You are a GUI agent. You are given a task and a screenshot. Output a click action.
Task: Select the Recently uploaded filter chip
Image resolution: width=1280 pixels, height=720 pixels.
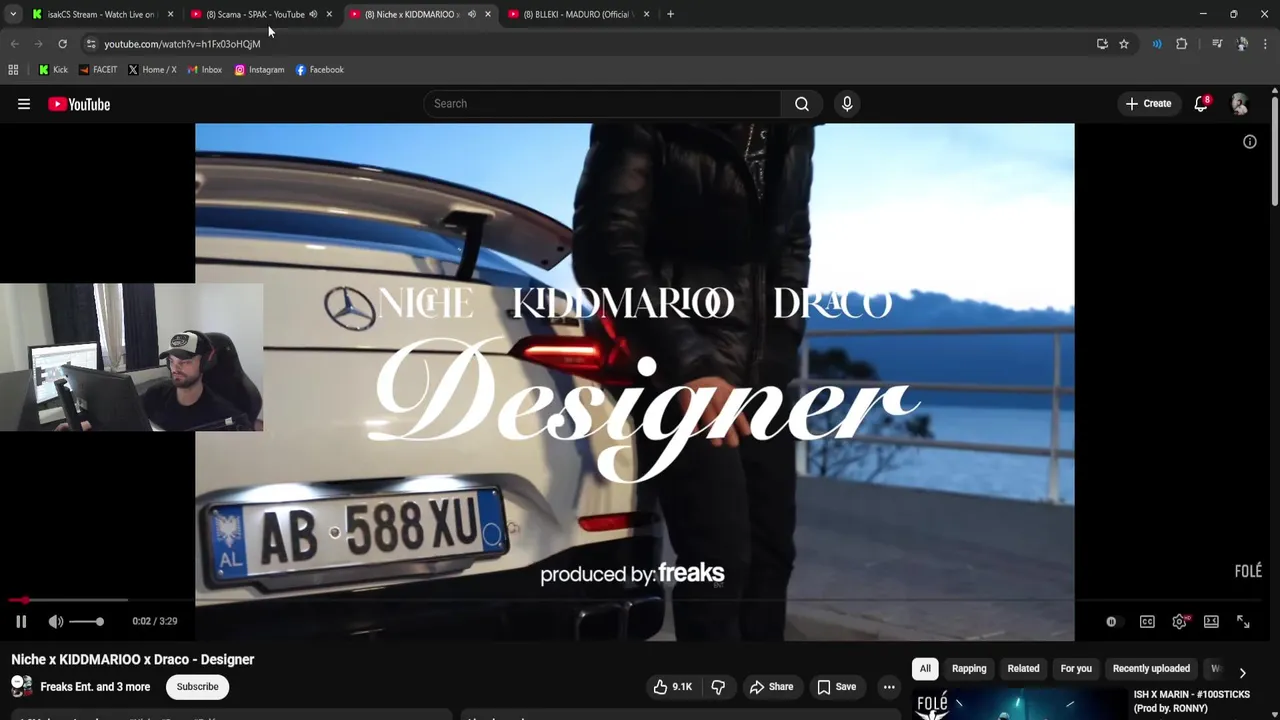tap(1151, 669)
